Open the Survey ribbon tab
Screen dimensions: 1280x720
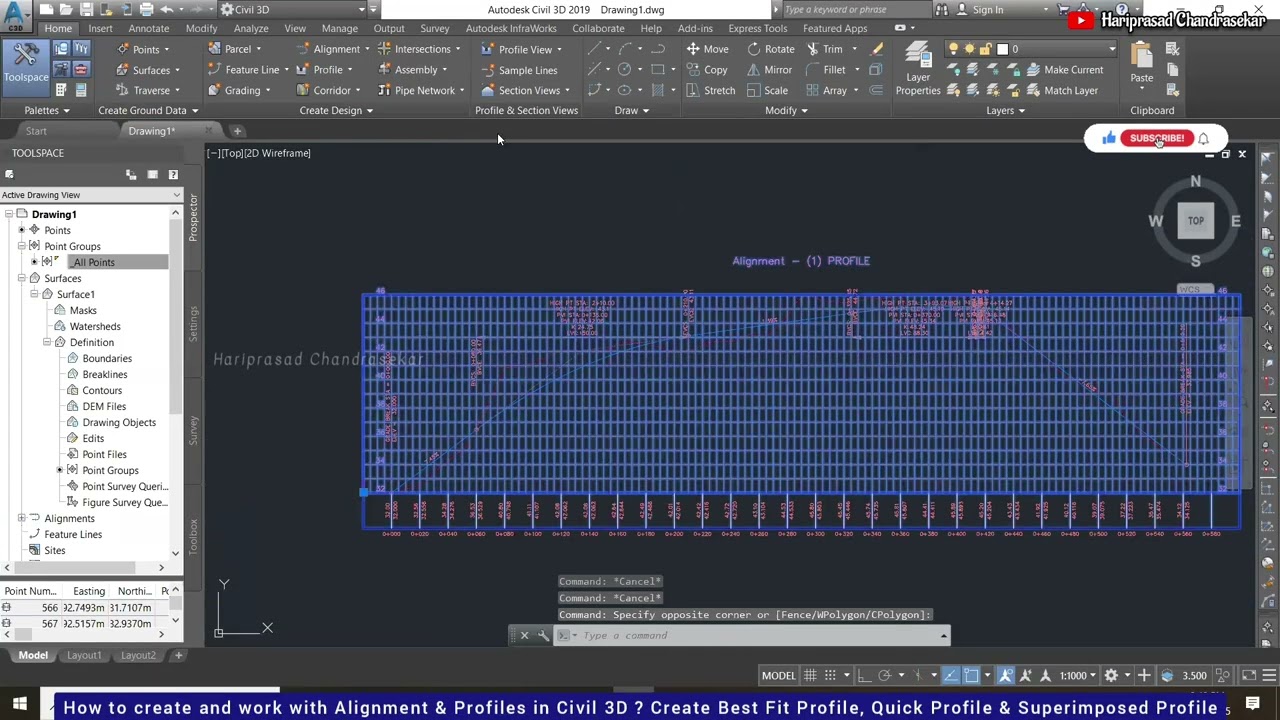(x=434, y=28)
